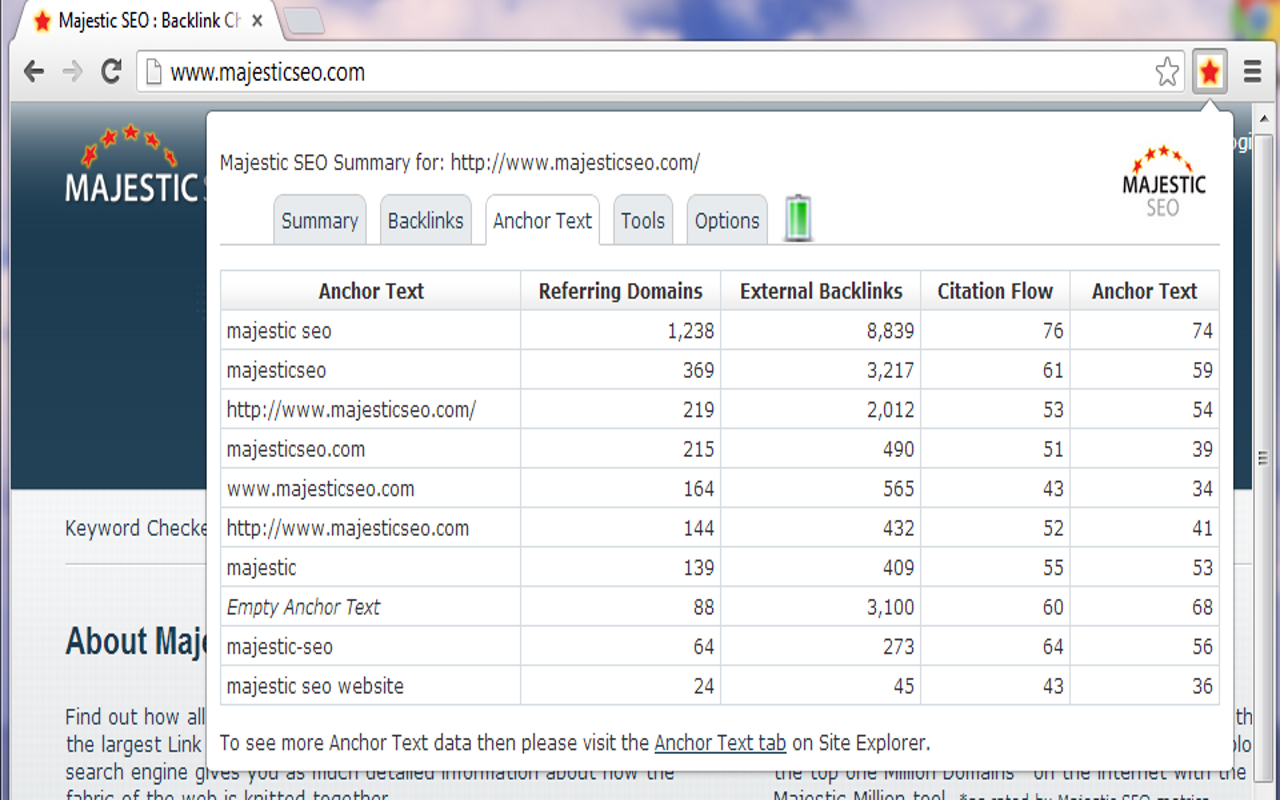Screen dimensions: 1280x800
Task: Click the External Backlinks column header
Action: coord(821,291)
